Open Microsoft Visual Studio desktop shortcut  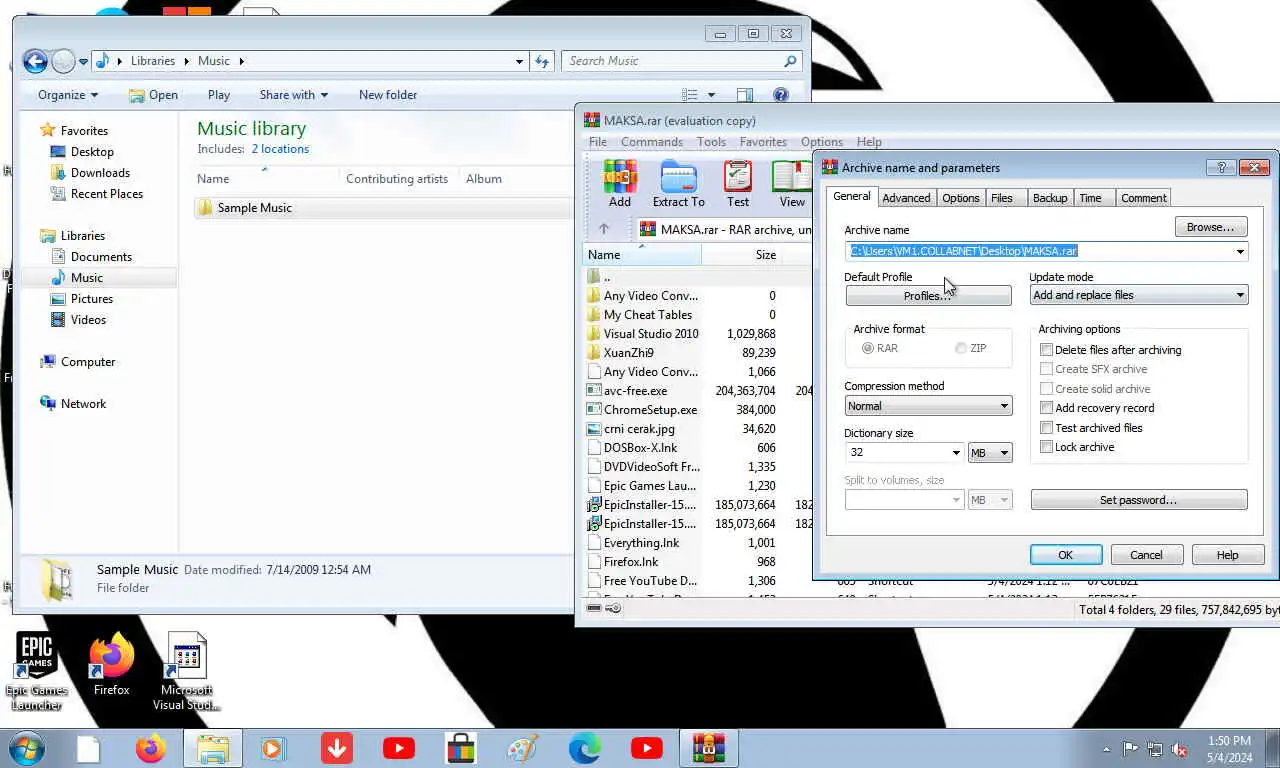(186, 671)
